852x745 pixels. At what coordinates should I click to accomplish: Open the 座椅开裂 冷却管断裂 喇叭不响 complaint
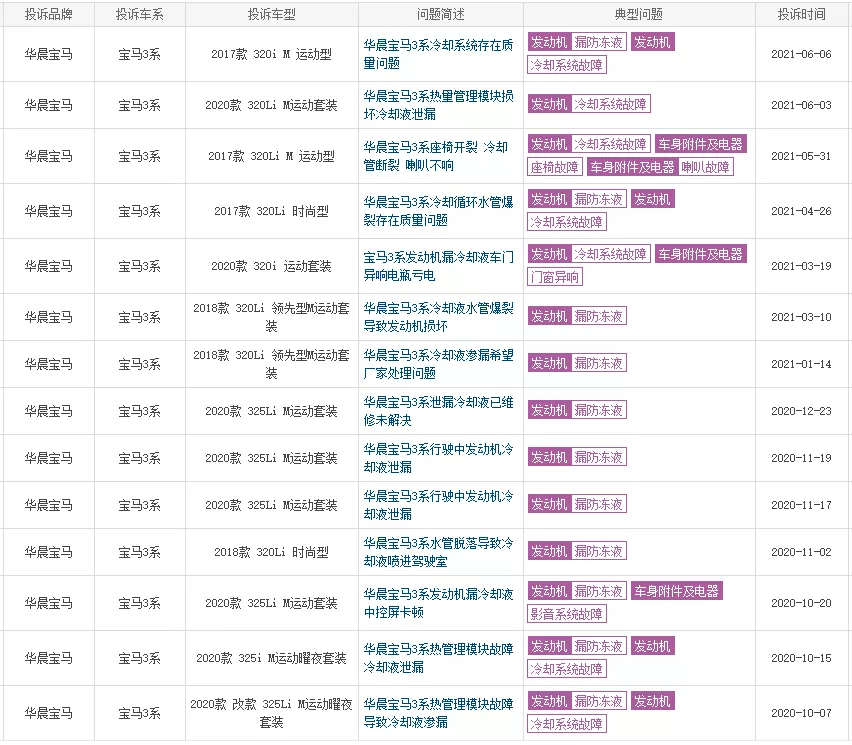[x=436, y=156]
